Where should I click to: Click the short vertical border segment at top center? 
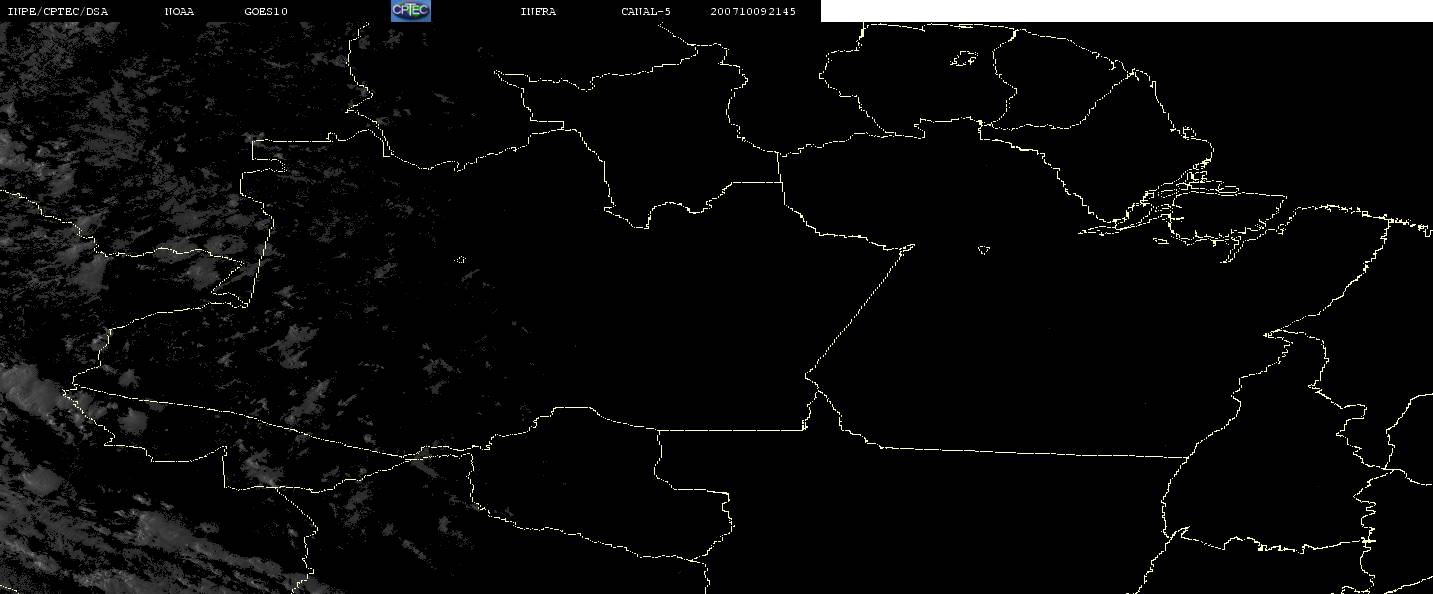779,167
